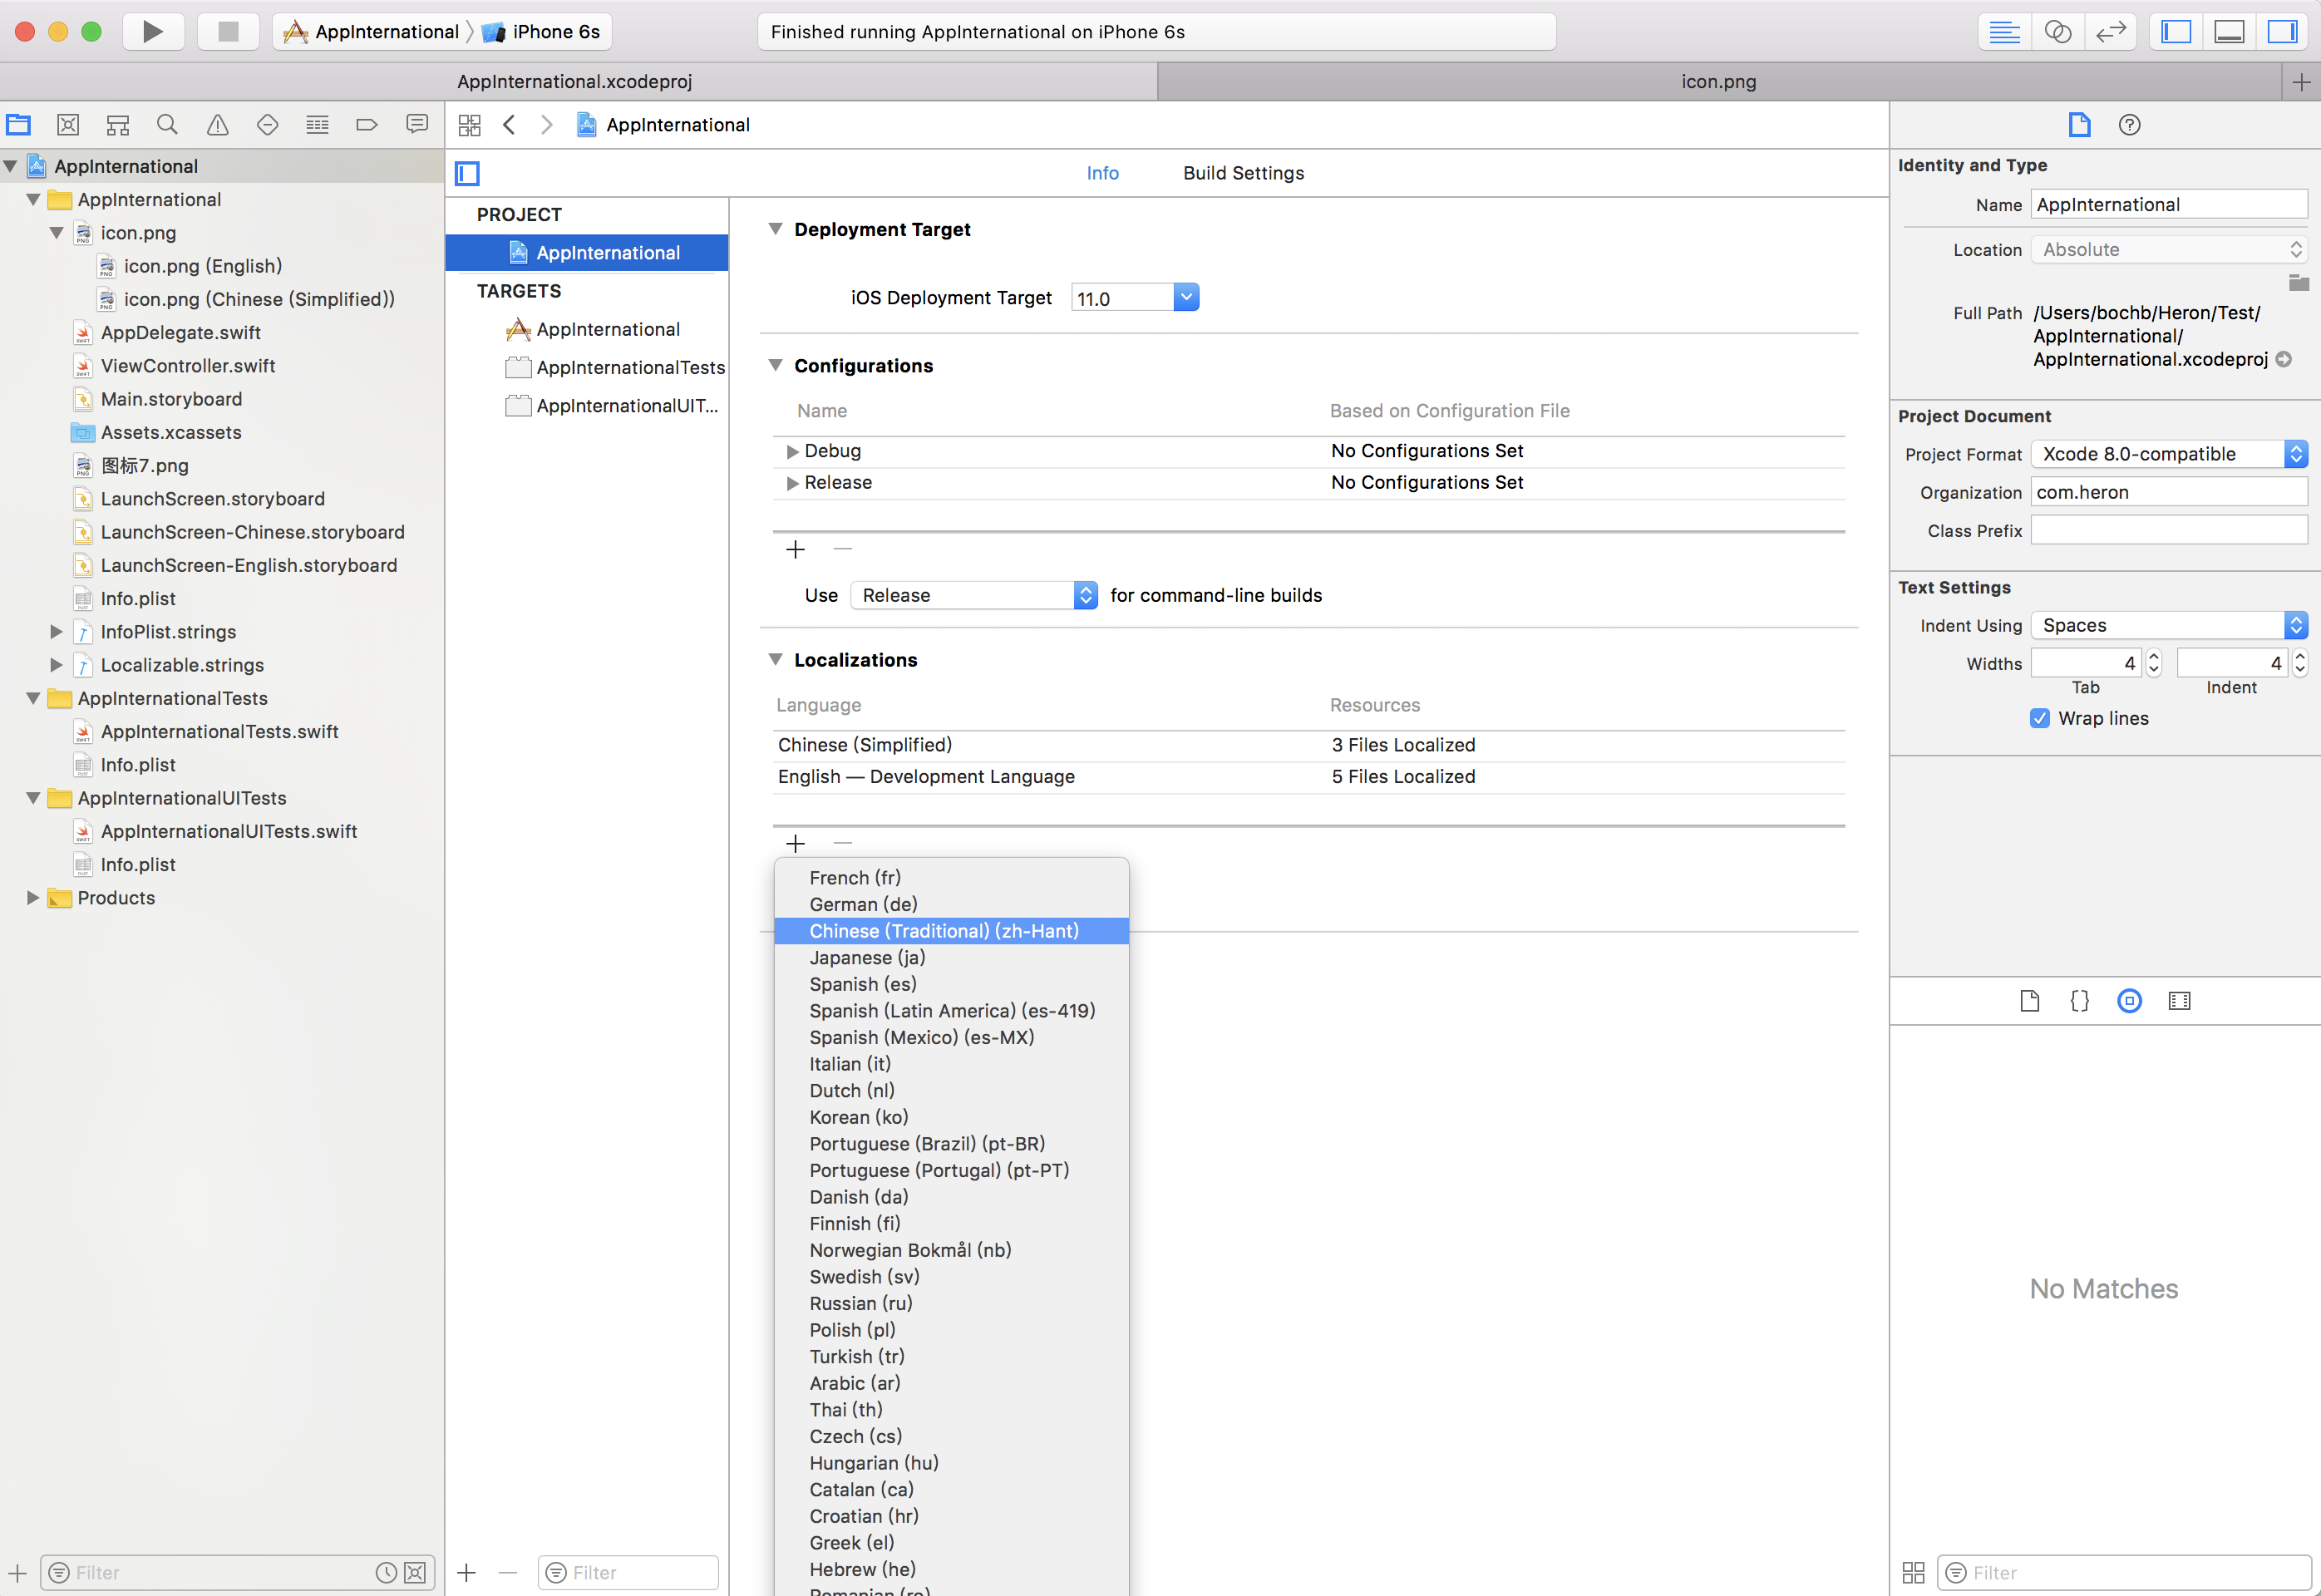The image size is (2321, 1596).
Task: Expand the Products folder
Action: pos(33,898)
